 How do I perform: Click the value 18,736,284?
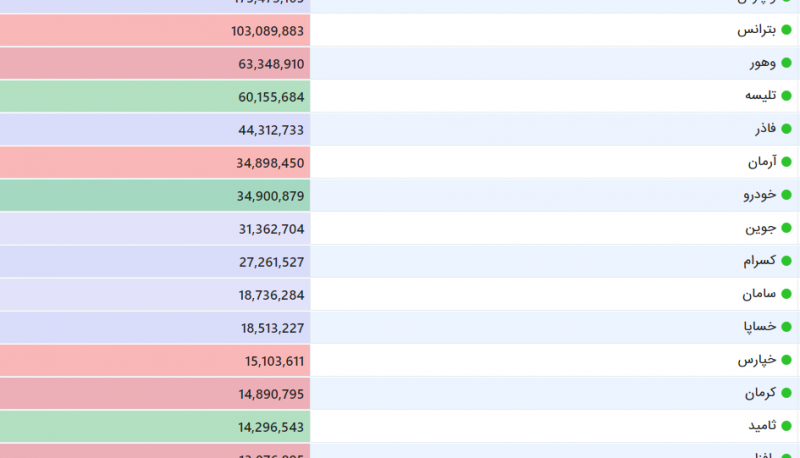click(271, 295)
